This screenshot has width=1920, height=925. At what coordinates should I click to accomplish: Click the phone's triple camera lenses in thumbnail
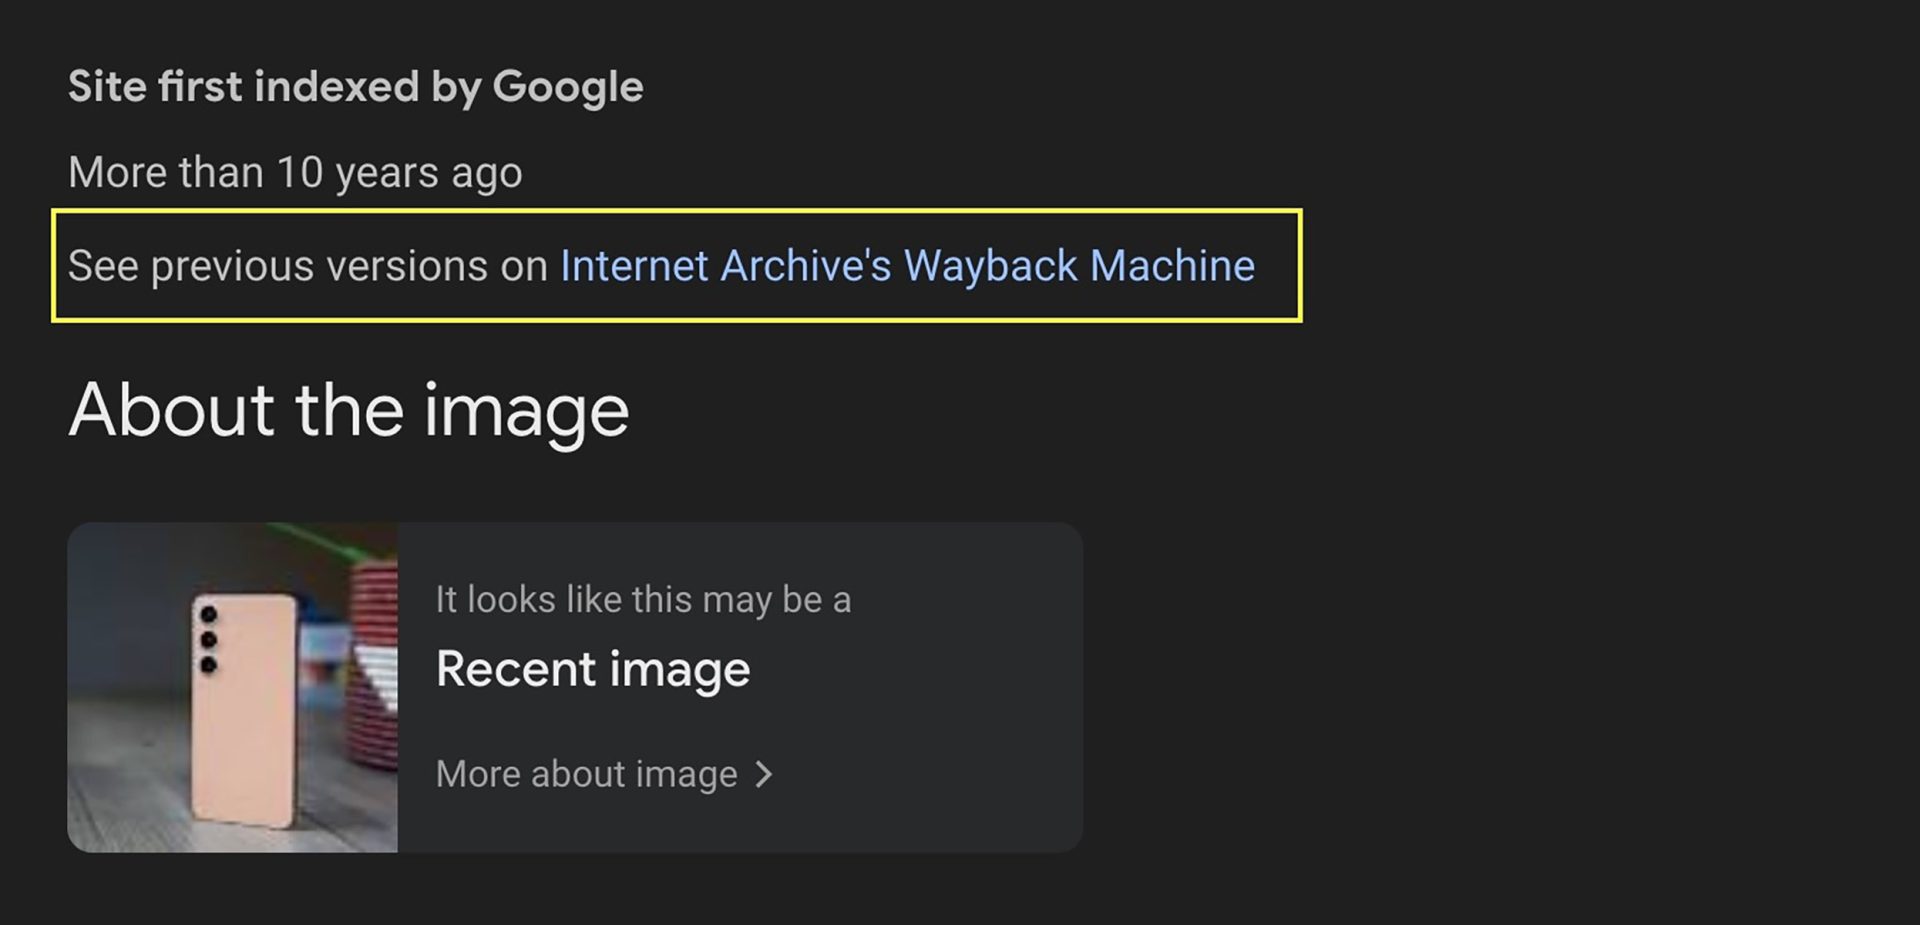208,639
